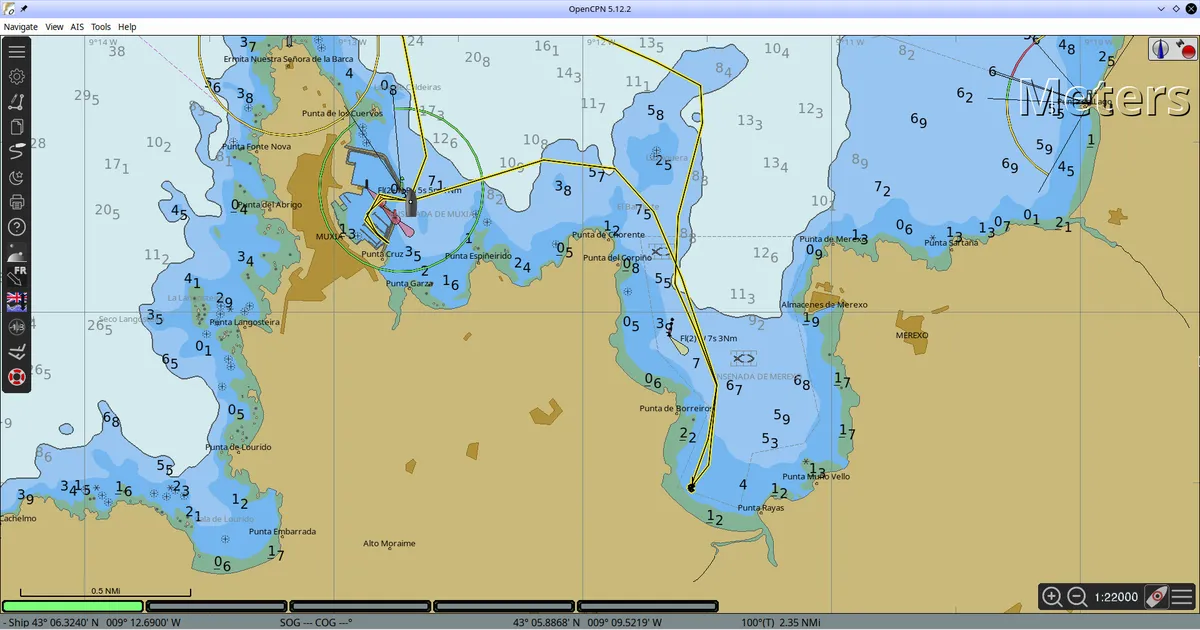Expand the left toolbar hamburger menu
The image size is (1200, 630).
17,51
